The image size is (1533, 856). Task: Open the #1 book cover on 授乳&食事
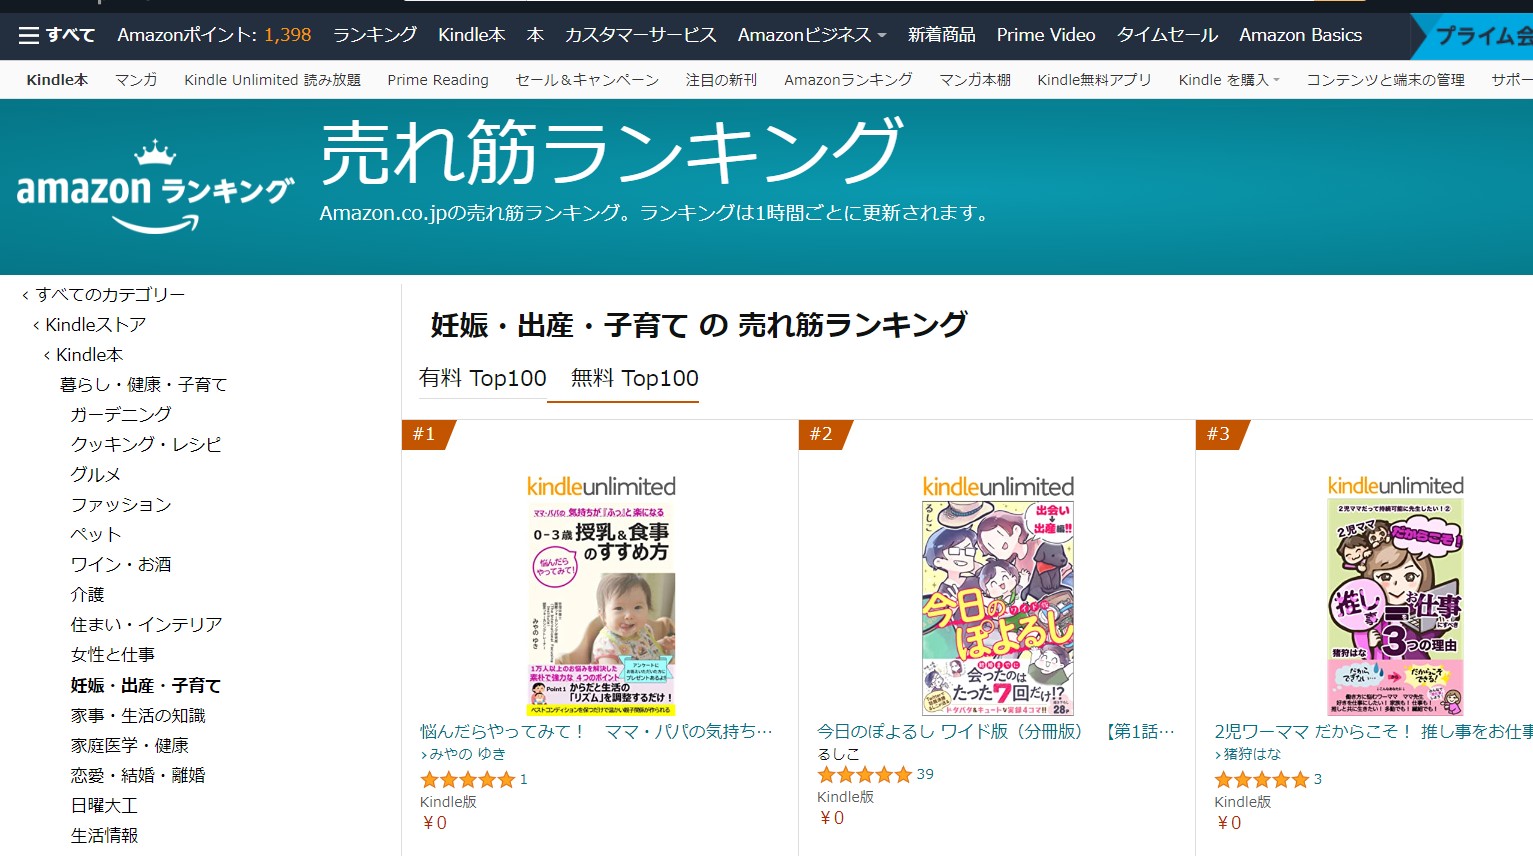point(601,608)
